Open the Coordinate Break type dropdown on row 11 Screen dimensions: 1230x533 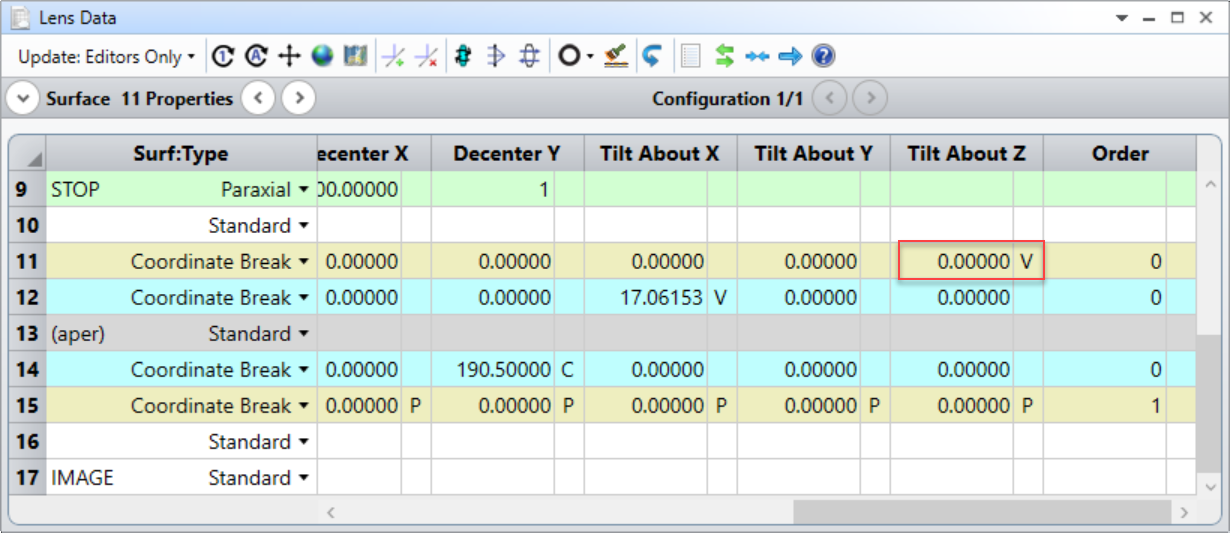click(x=303, y=261)
